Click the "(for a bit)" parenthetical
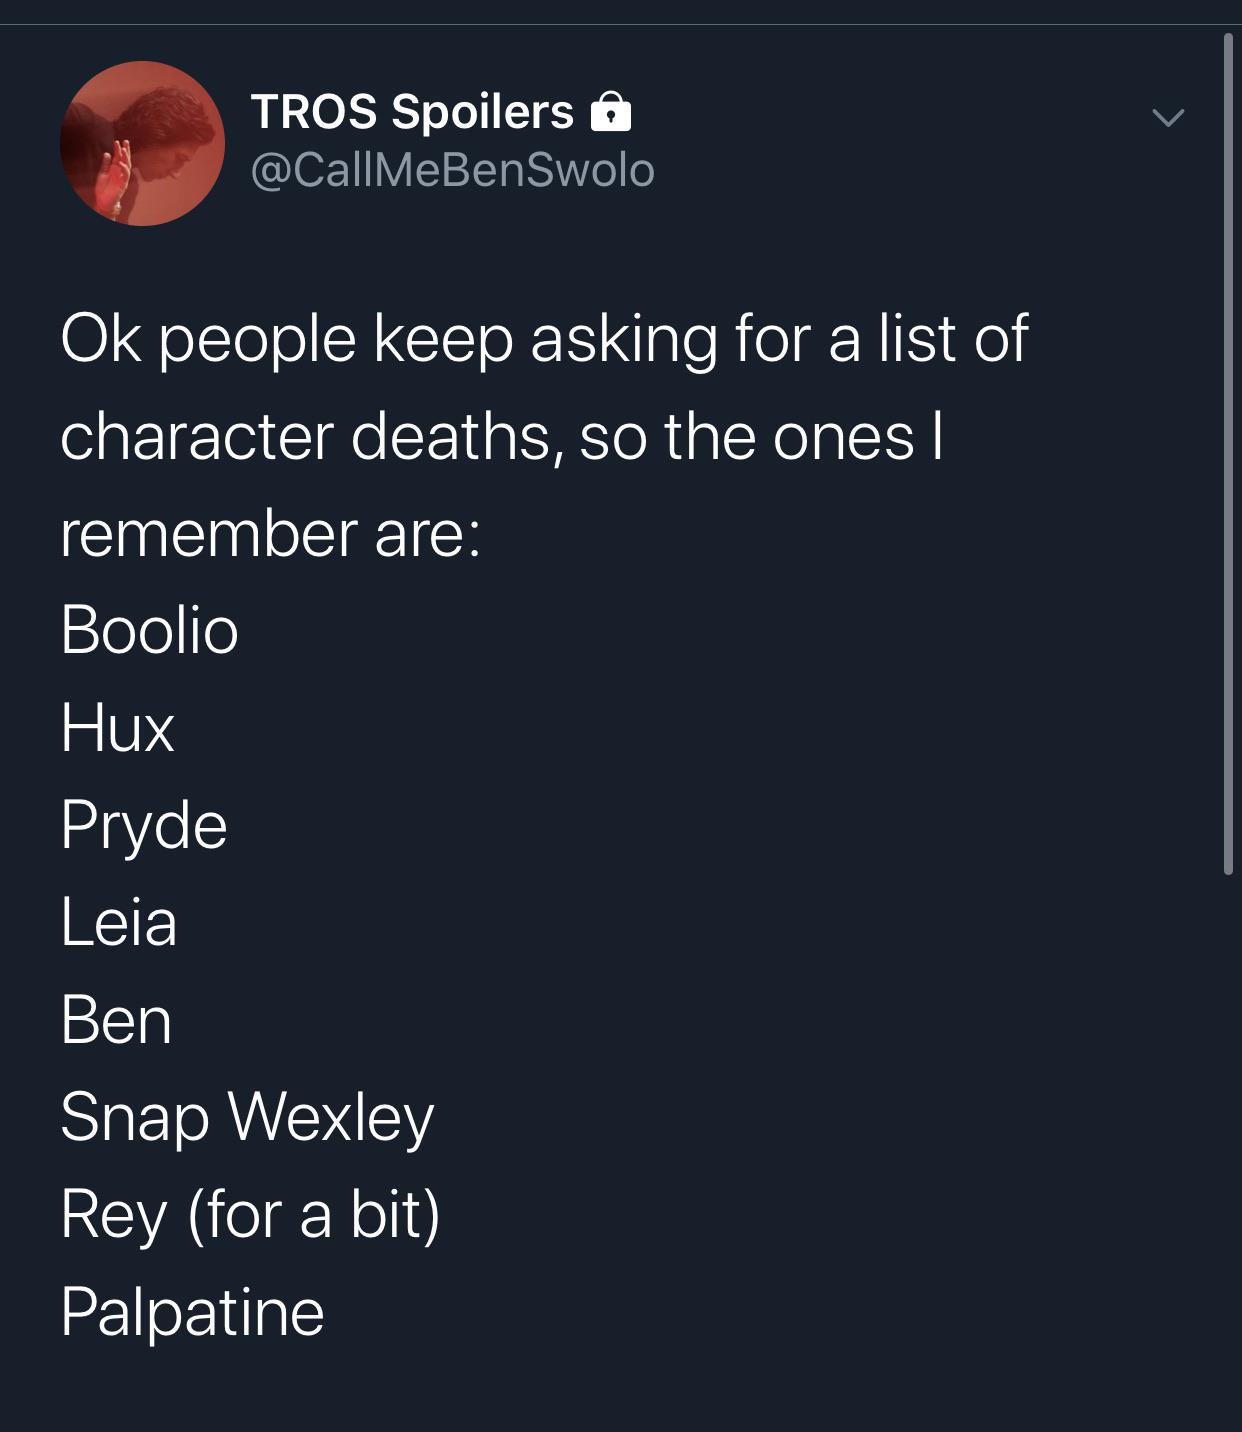 click(x=313, y=1214)
